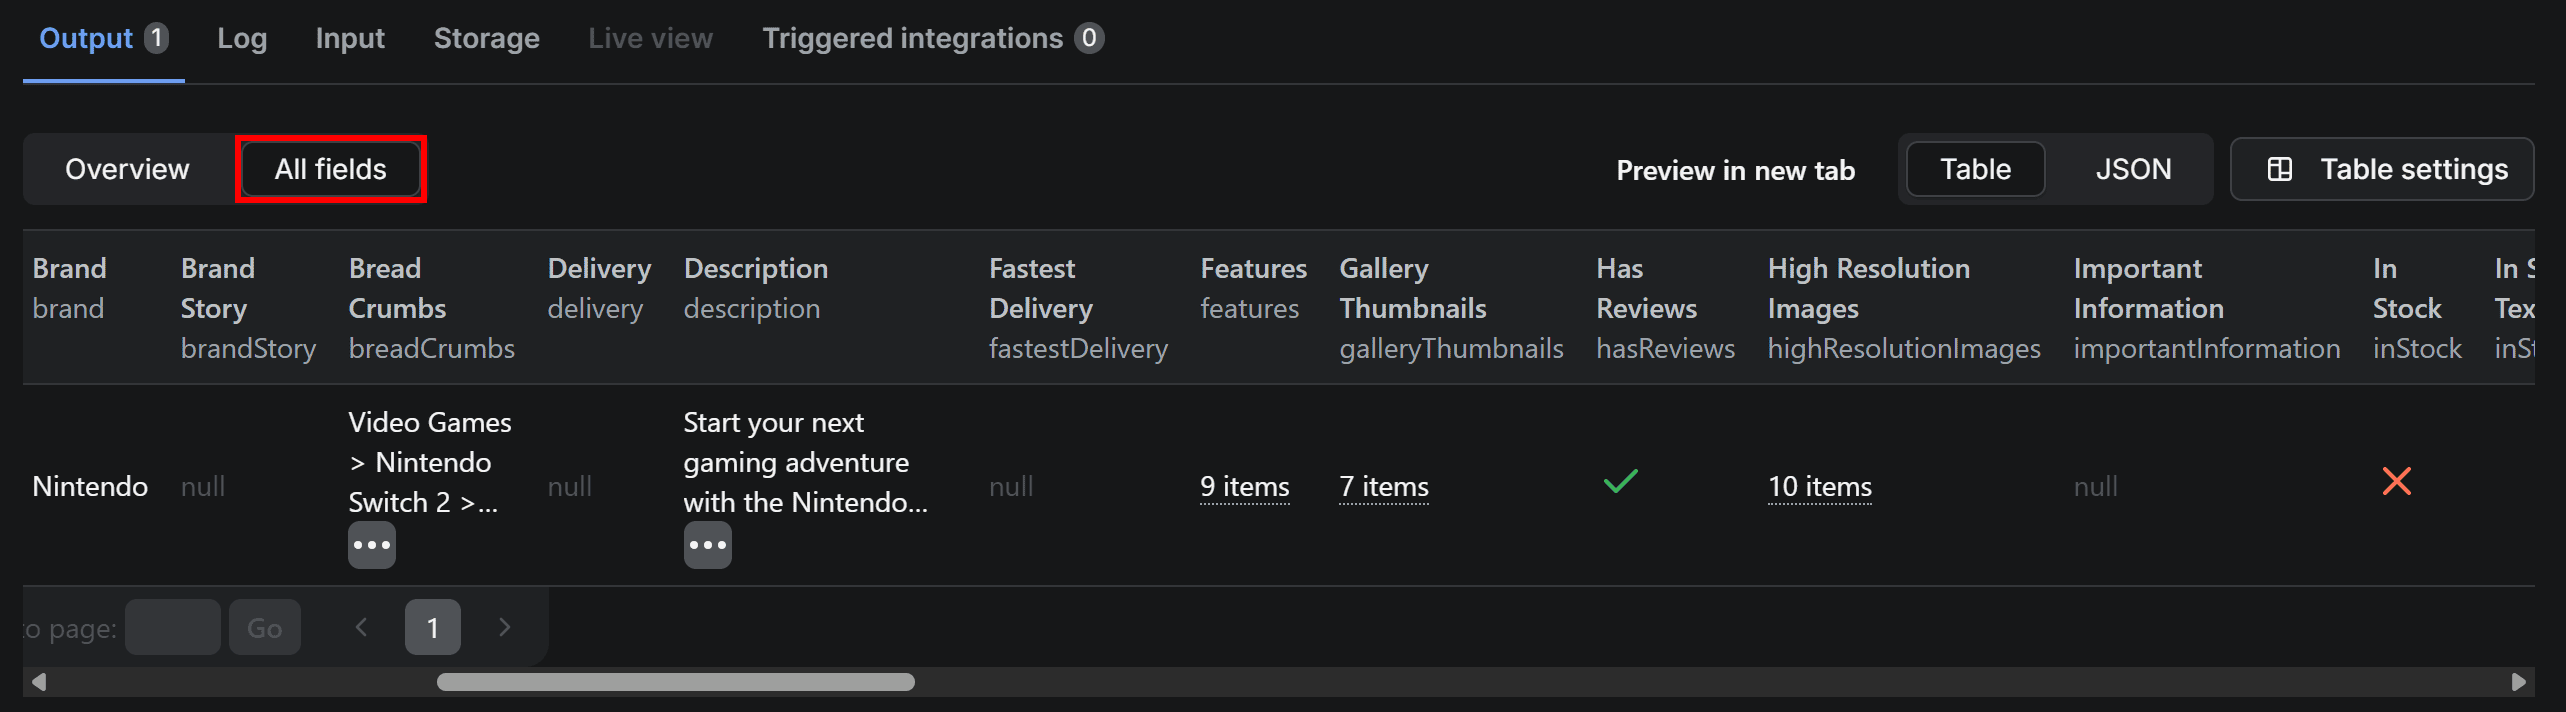Viewport: 2566px width, 712px height.
Task: Switch output view to JSON
Action: pyautogui.click(x=2134, y=169)
